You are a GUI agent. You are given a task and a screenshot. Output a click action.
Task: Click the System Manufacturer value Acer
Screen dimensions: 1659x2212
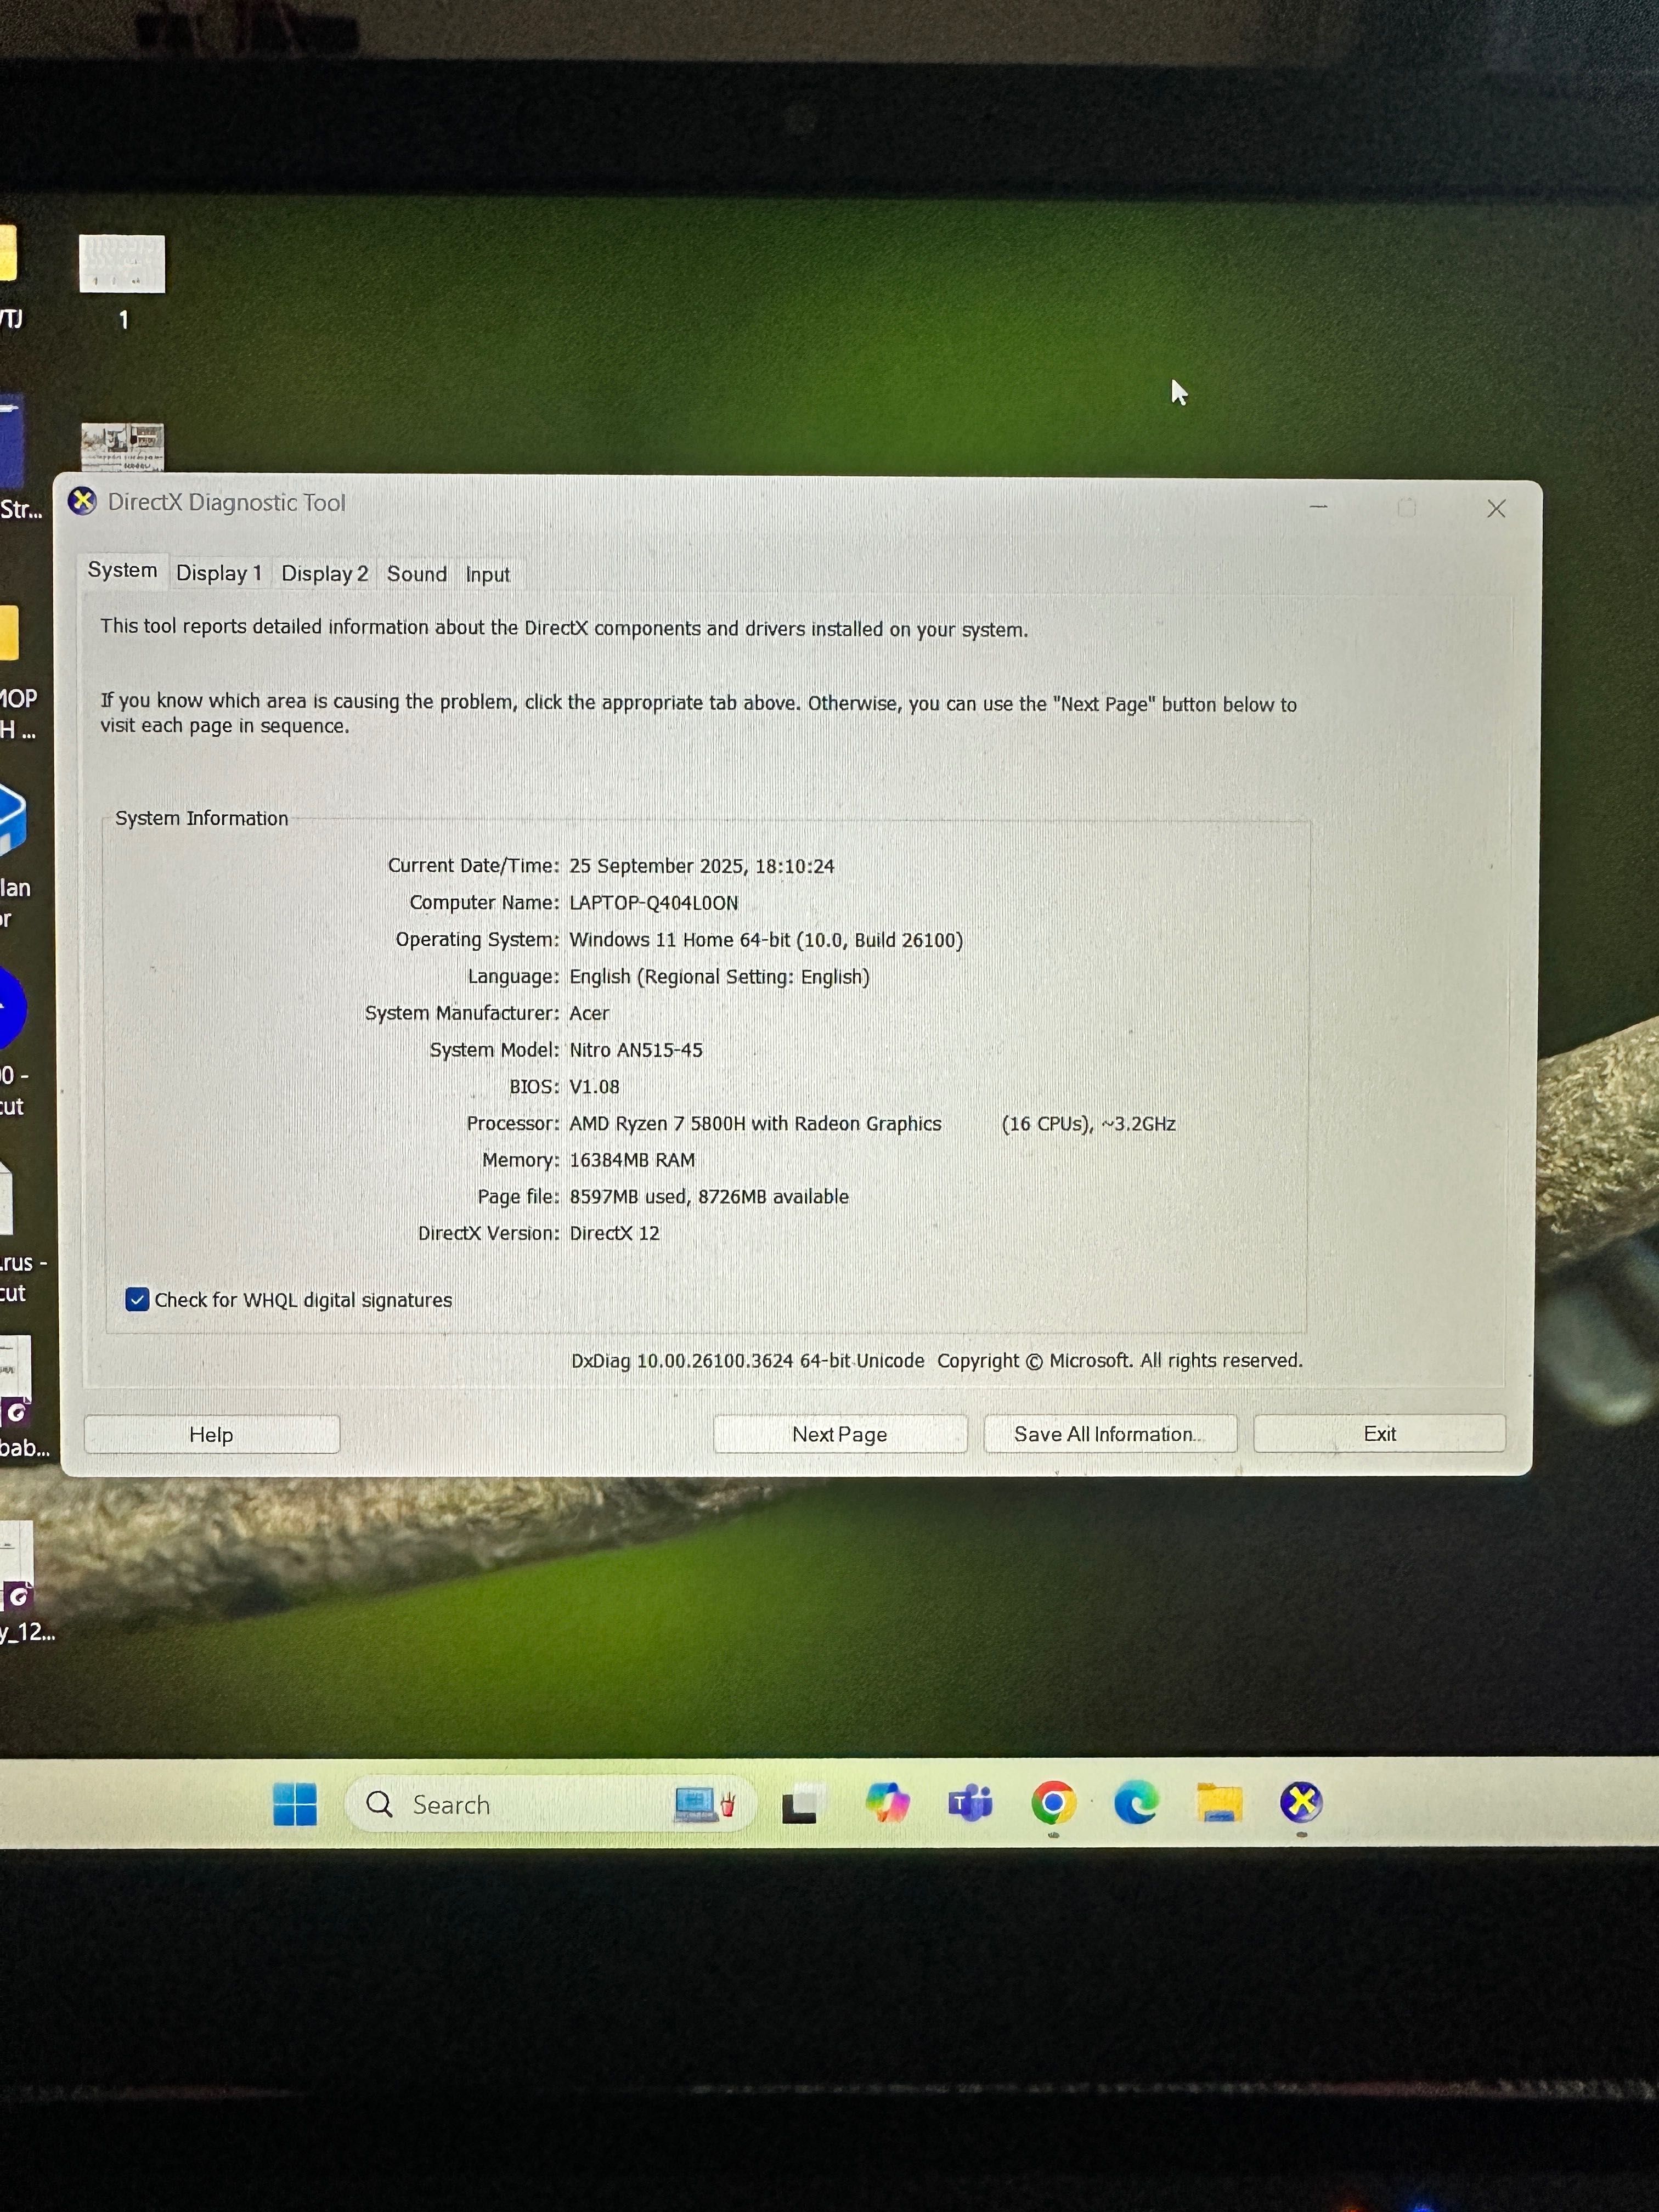point(589,1013)
